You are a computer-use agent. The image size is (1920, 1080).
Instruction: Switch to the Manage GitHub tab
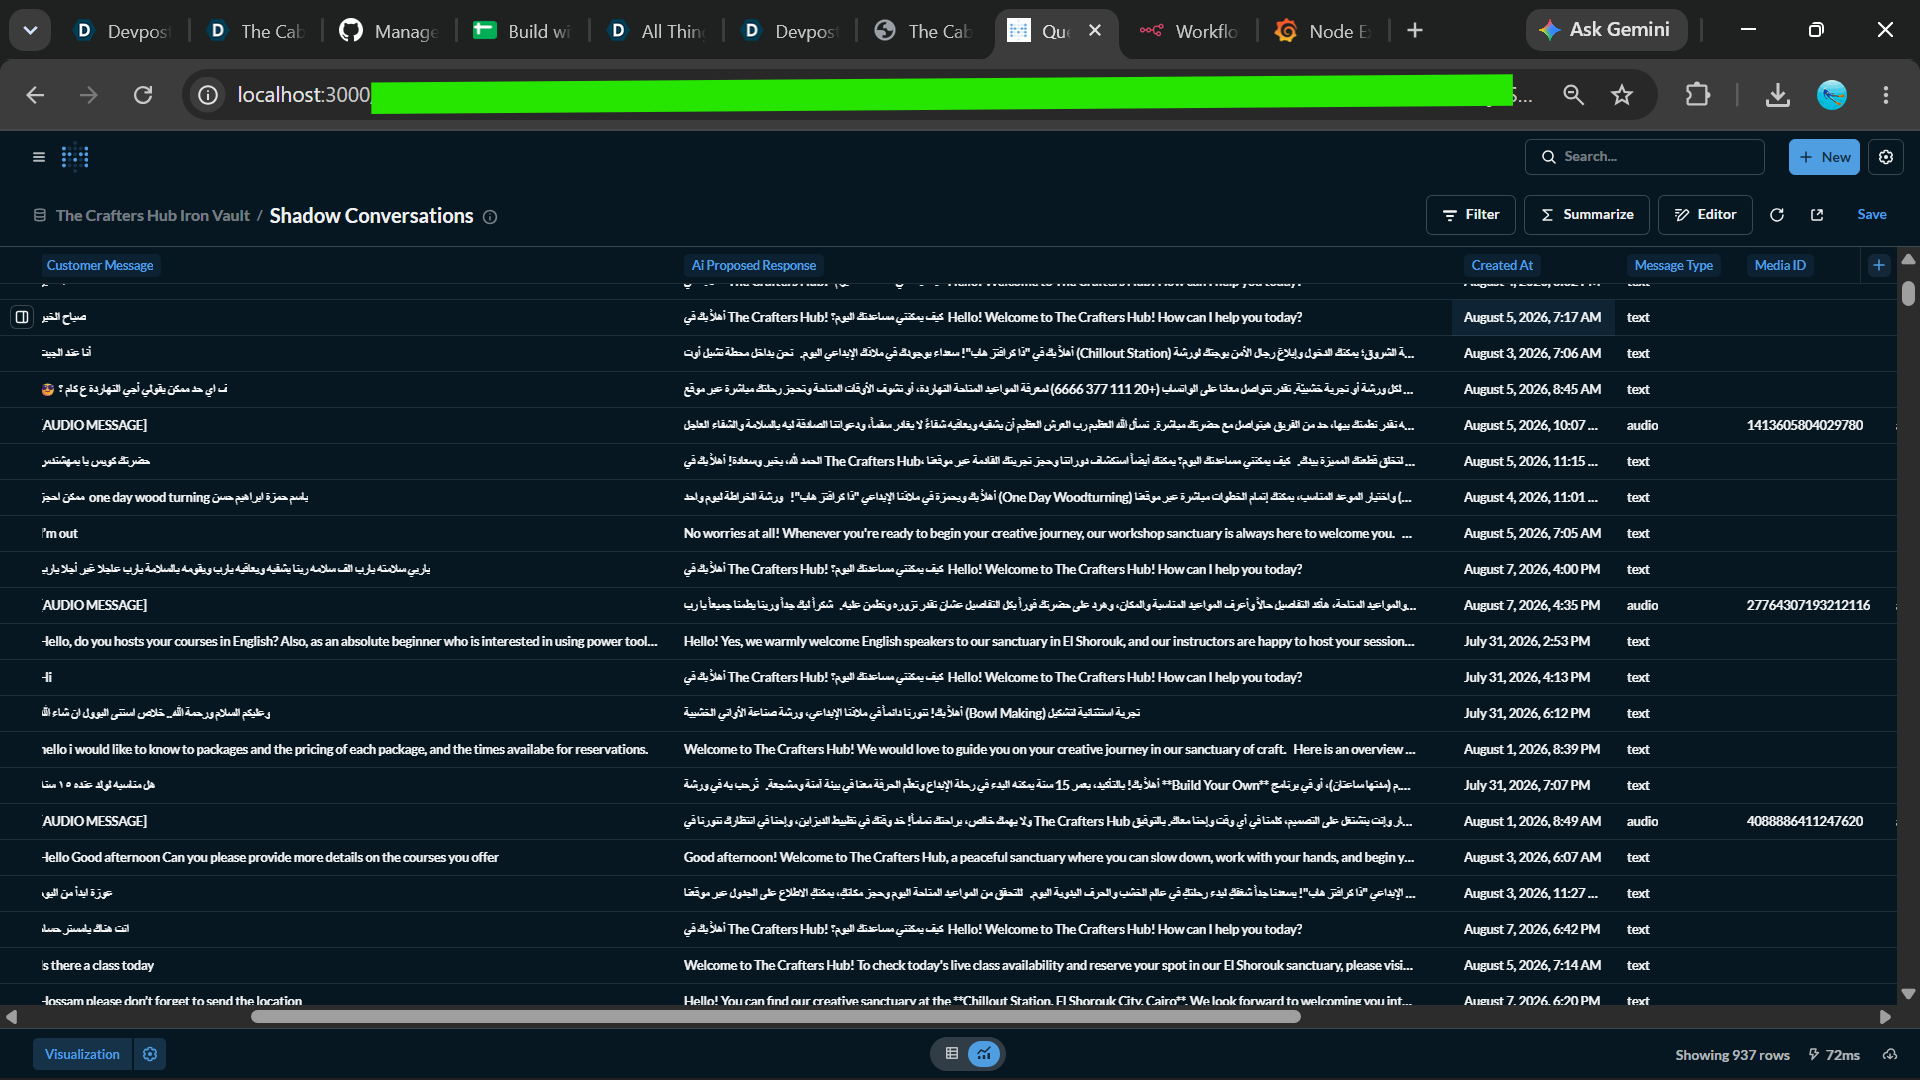389,31
